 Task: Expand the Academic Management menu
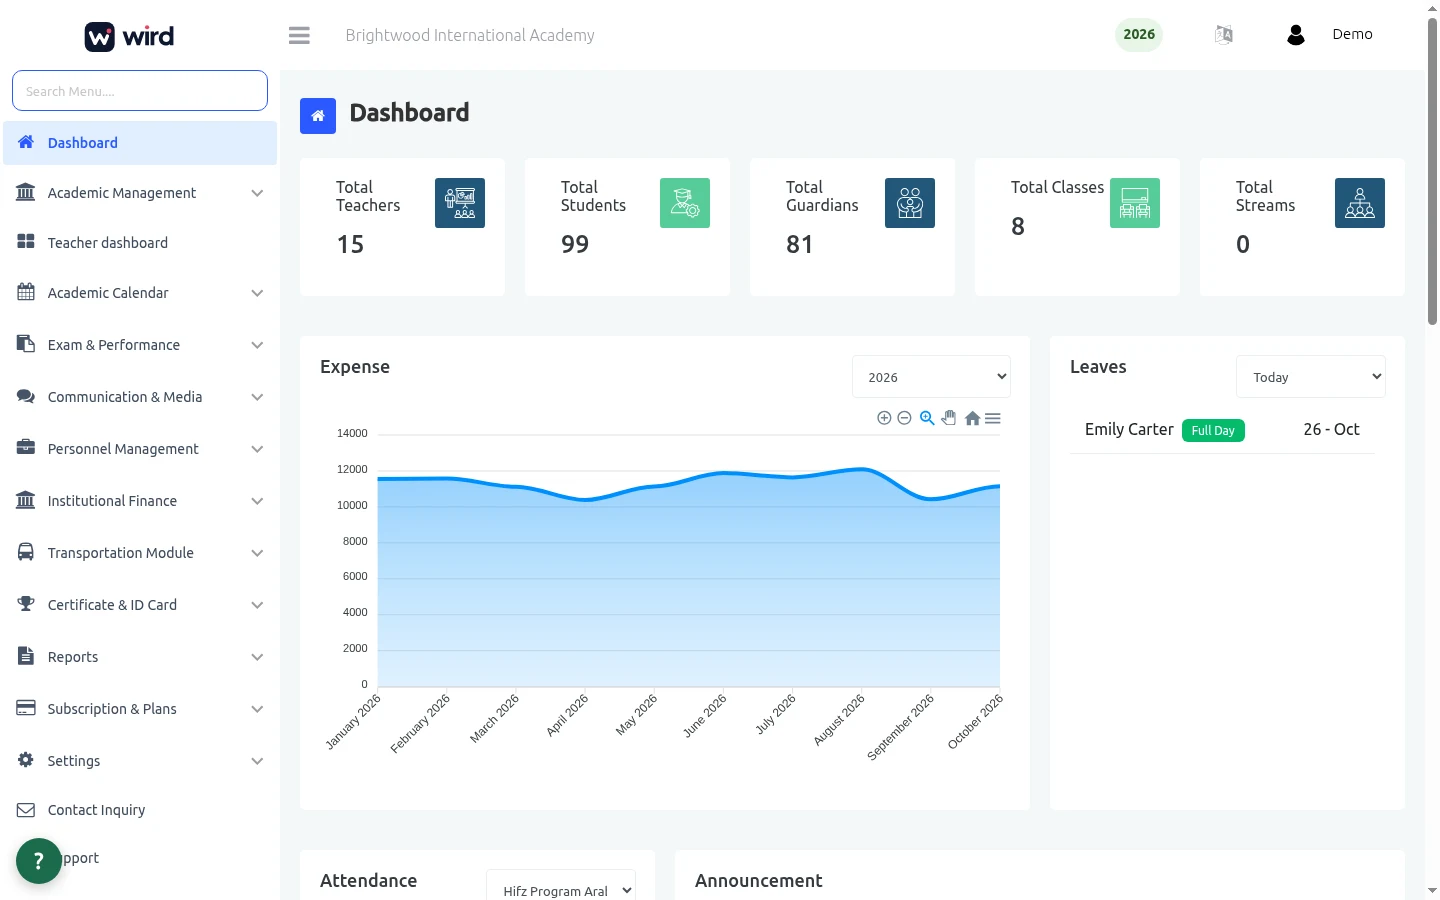140,193
